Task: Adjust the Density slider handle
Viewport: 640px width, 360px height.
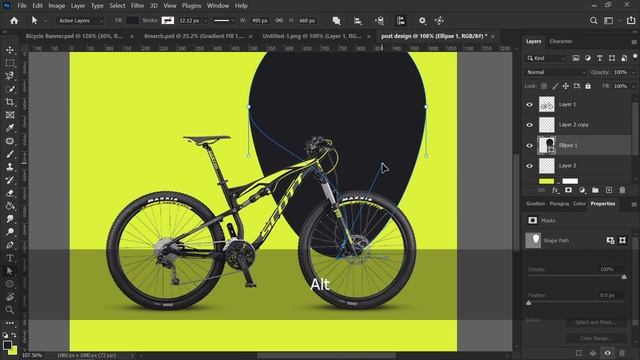Action: click(624, 277)
